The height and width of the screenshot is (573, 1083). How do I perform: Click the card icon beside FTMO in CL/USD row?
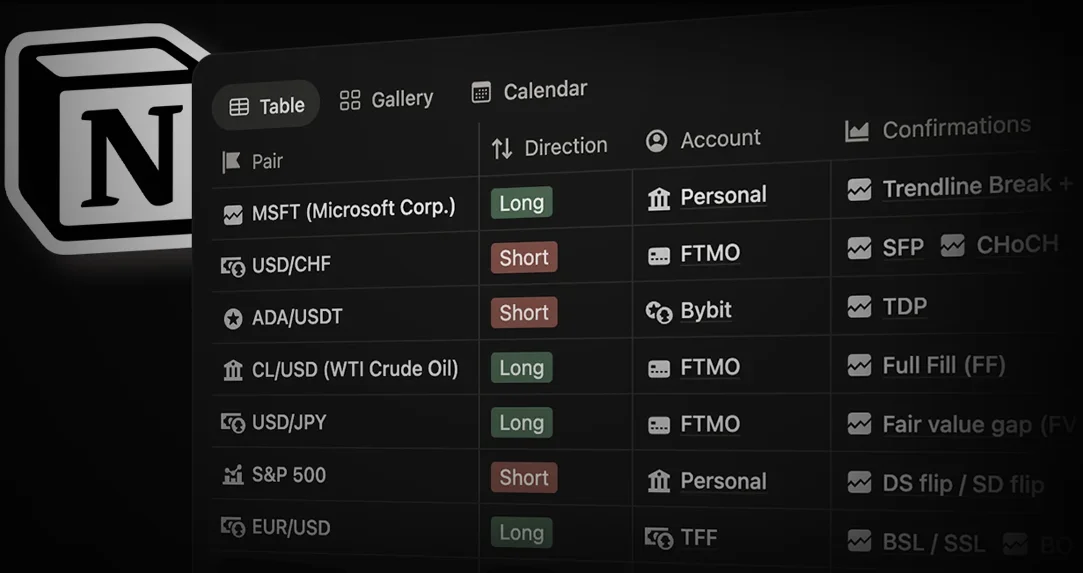click(659, 369)
